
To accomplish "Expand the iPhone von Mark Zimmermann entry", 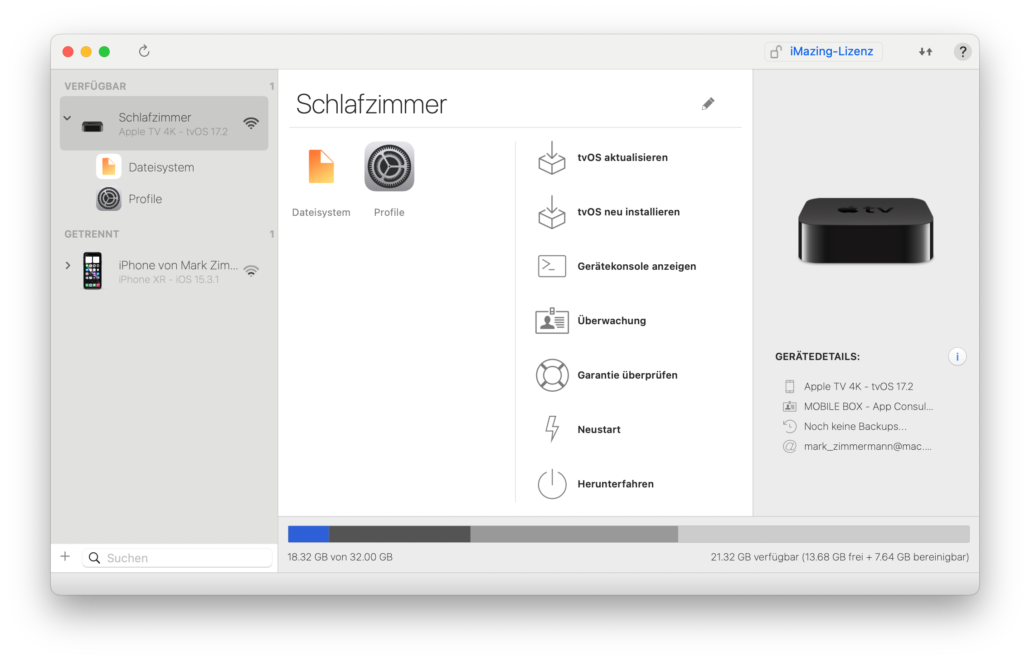I will click(67, 266).
